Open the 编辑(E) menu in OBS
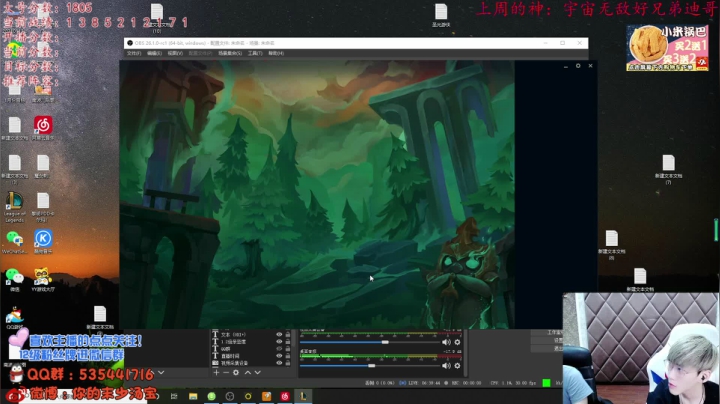This screenshot has width=720, height=404. click(154, 53)
